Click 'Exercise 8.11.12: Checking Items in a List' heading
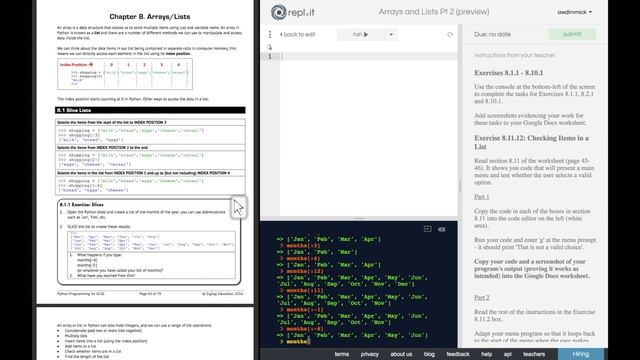This screenshot has height=360, width=640. point(531,142)
